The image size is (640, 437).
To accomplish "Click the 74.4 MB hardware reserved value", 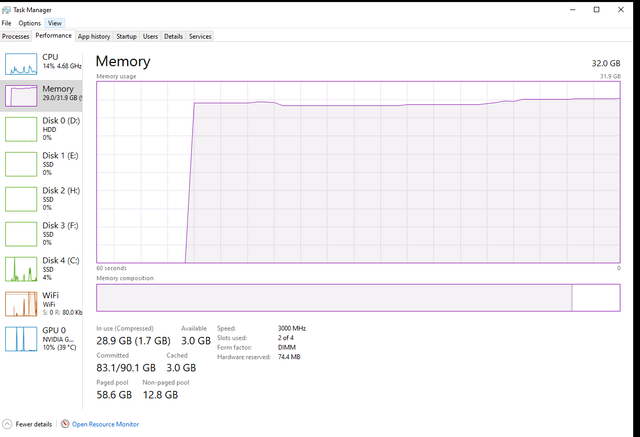I will tap(289, 357).
